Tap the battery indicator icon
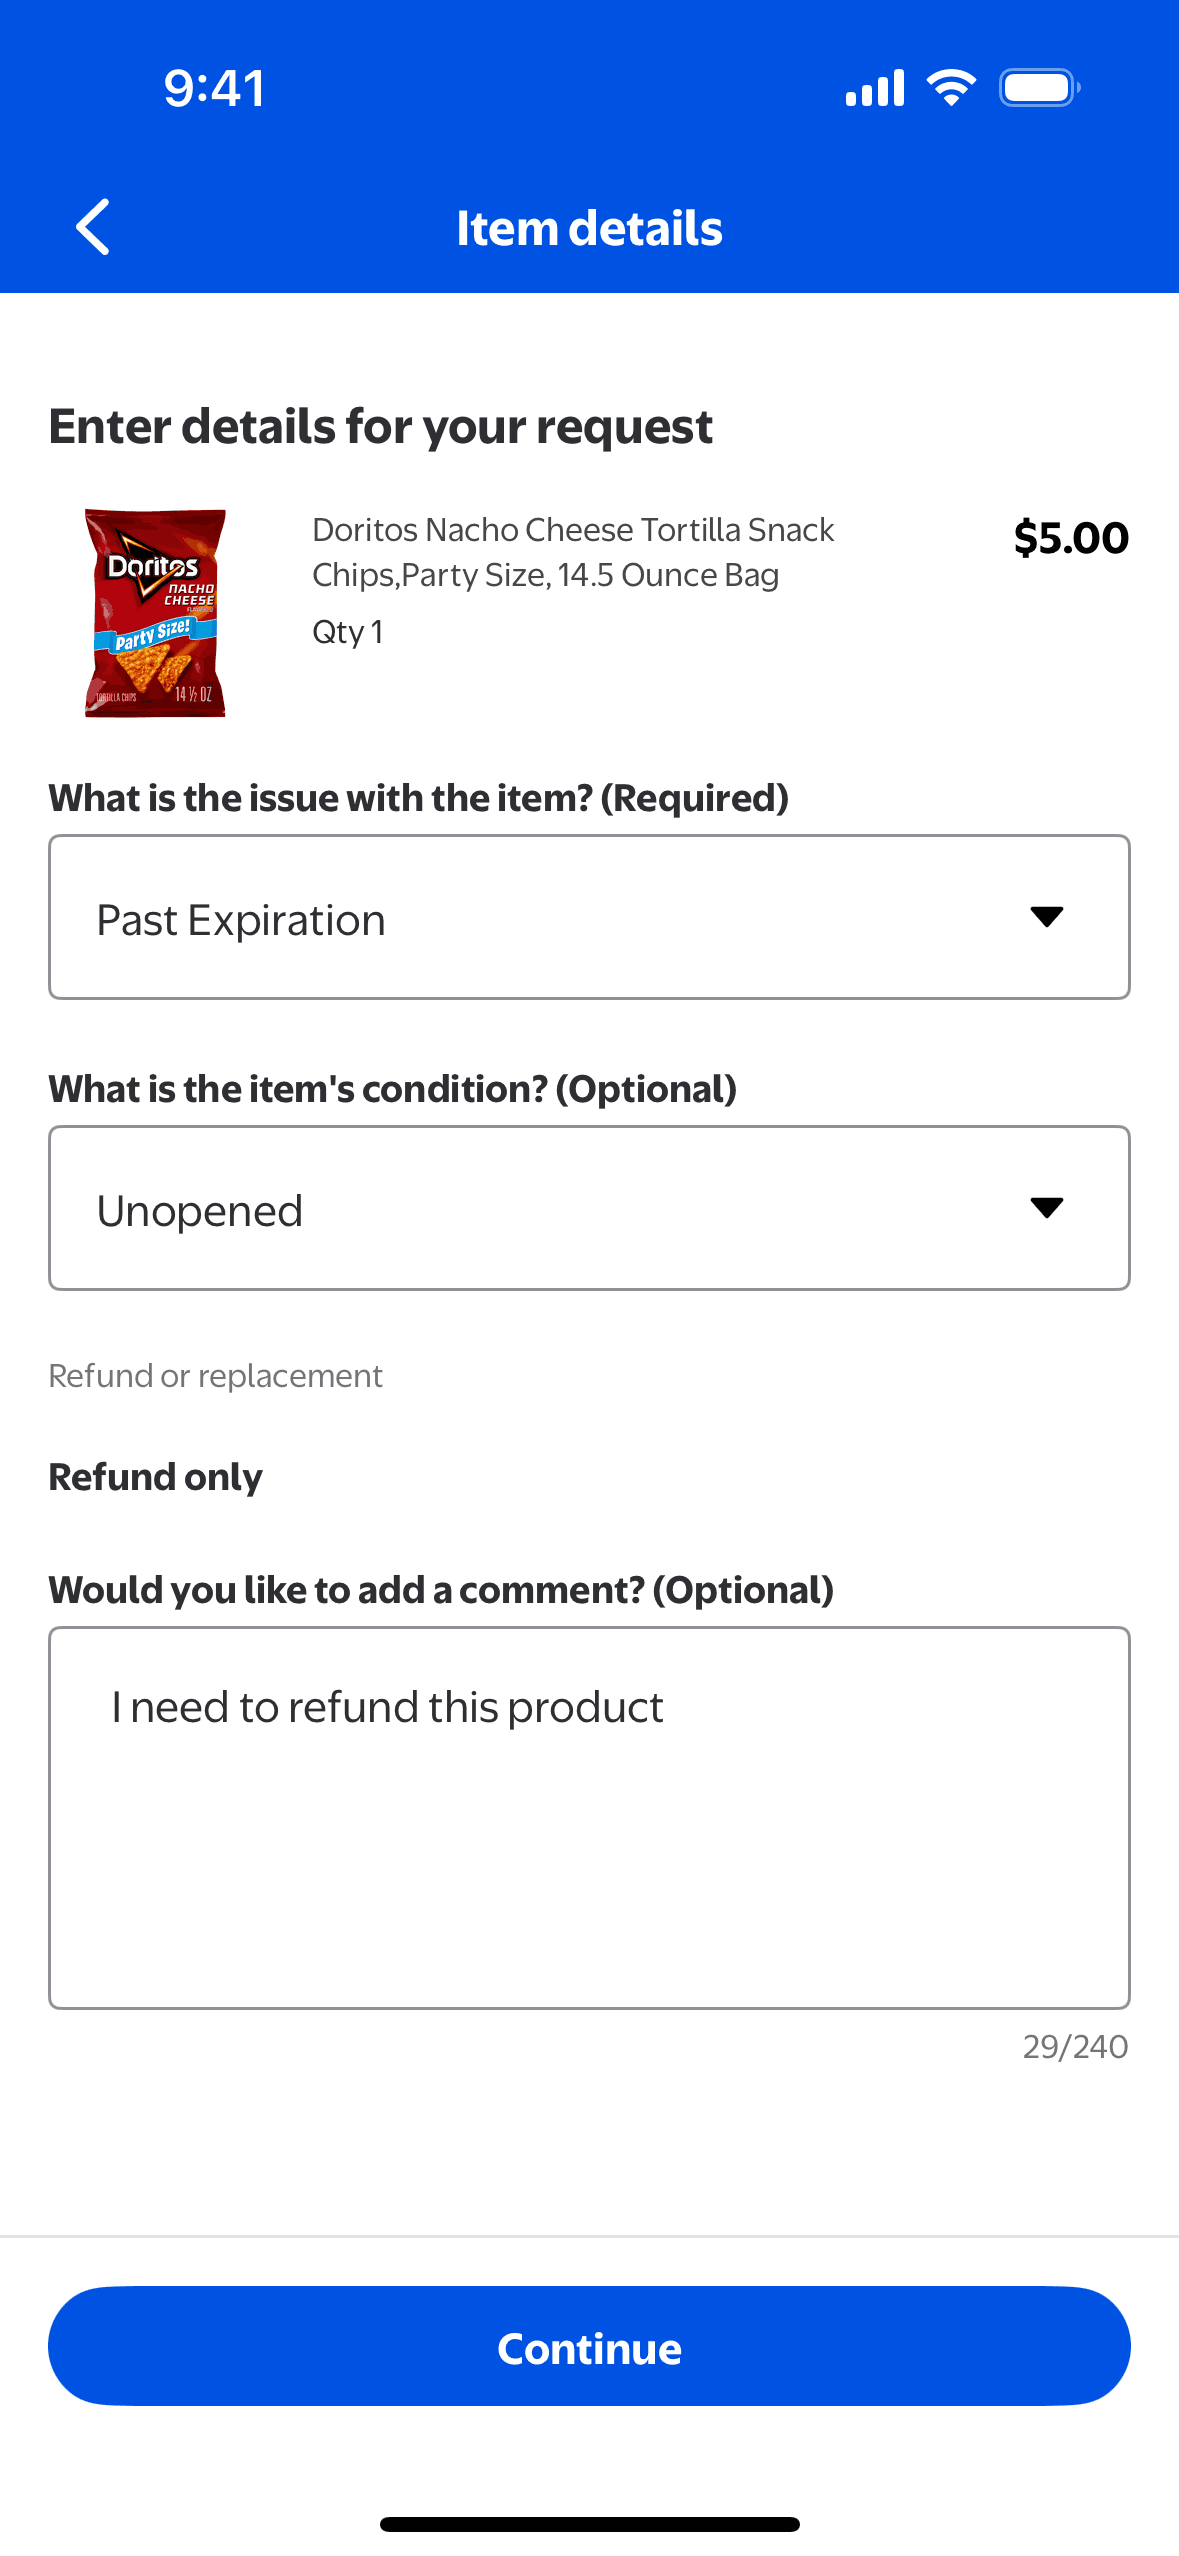This screenshot has width=1179, height=2556. 1039,88
